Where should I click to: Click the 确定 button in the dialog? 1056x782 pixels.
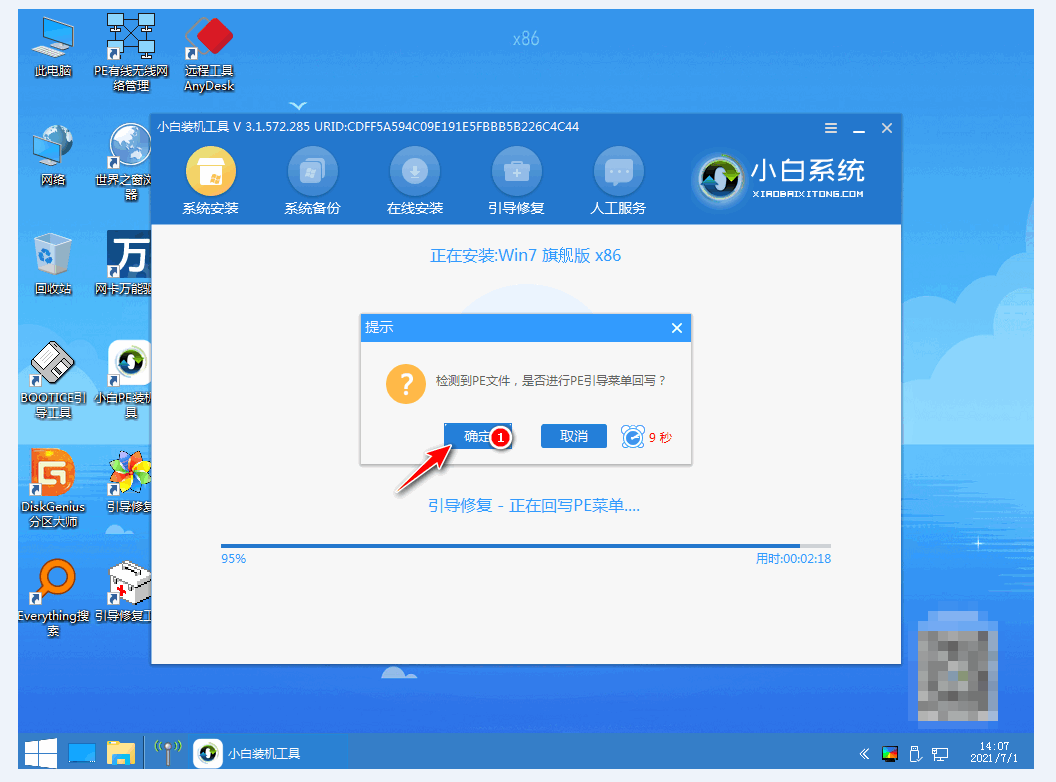click(477, 436)
